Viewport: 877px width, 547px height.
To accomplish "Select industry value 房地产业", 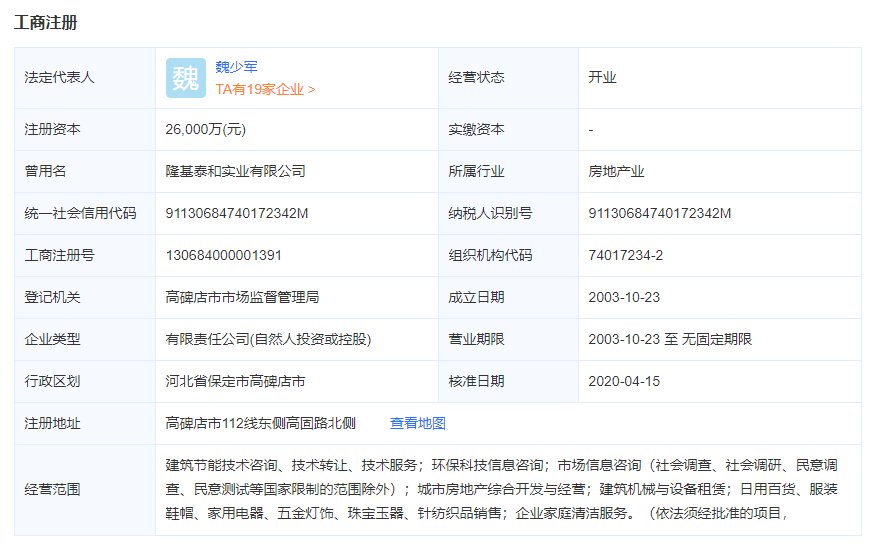I will [x=616, y=171].
